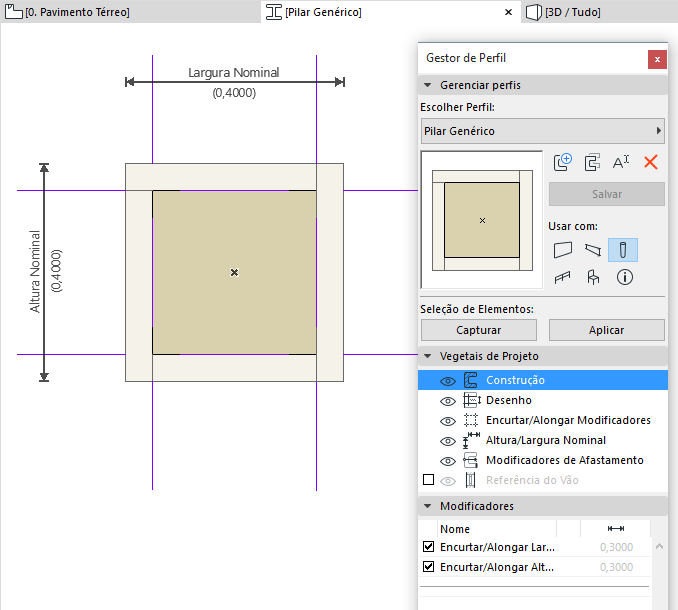Screen dimensions: 678x610
Task: Collapse the Vegetais de Projeto section
Action: click(427, 356)
